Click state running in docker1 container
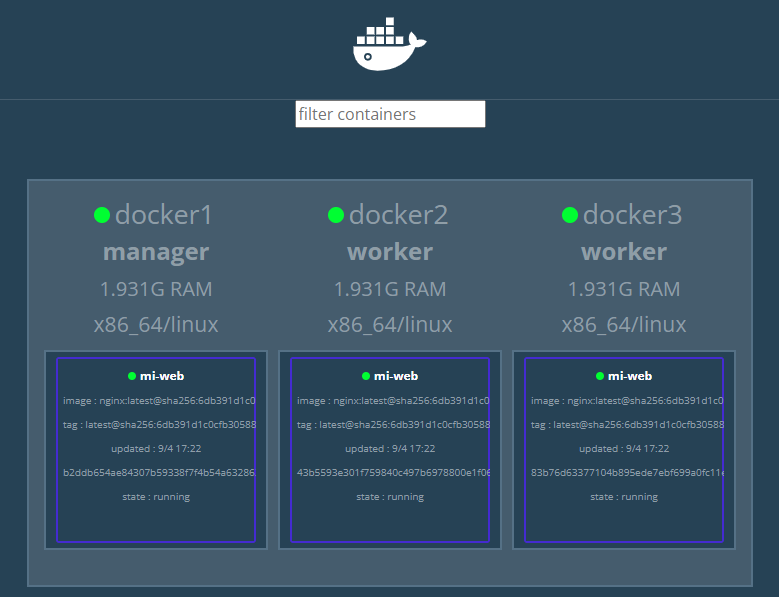 pyautogui.click(x=156, y=497)
